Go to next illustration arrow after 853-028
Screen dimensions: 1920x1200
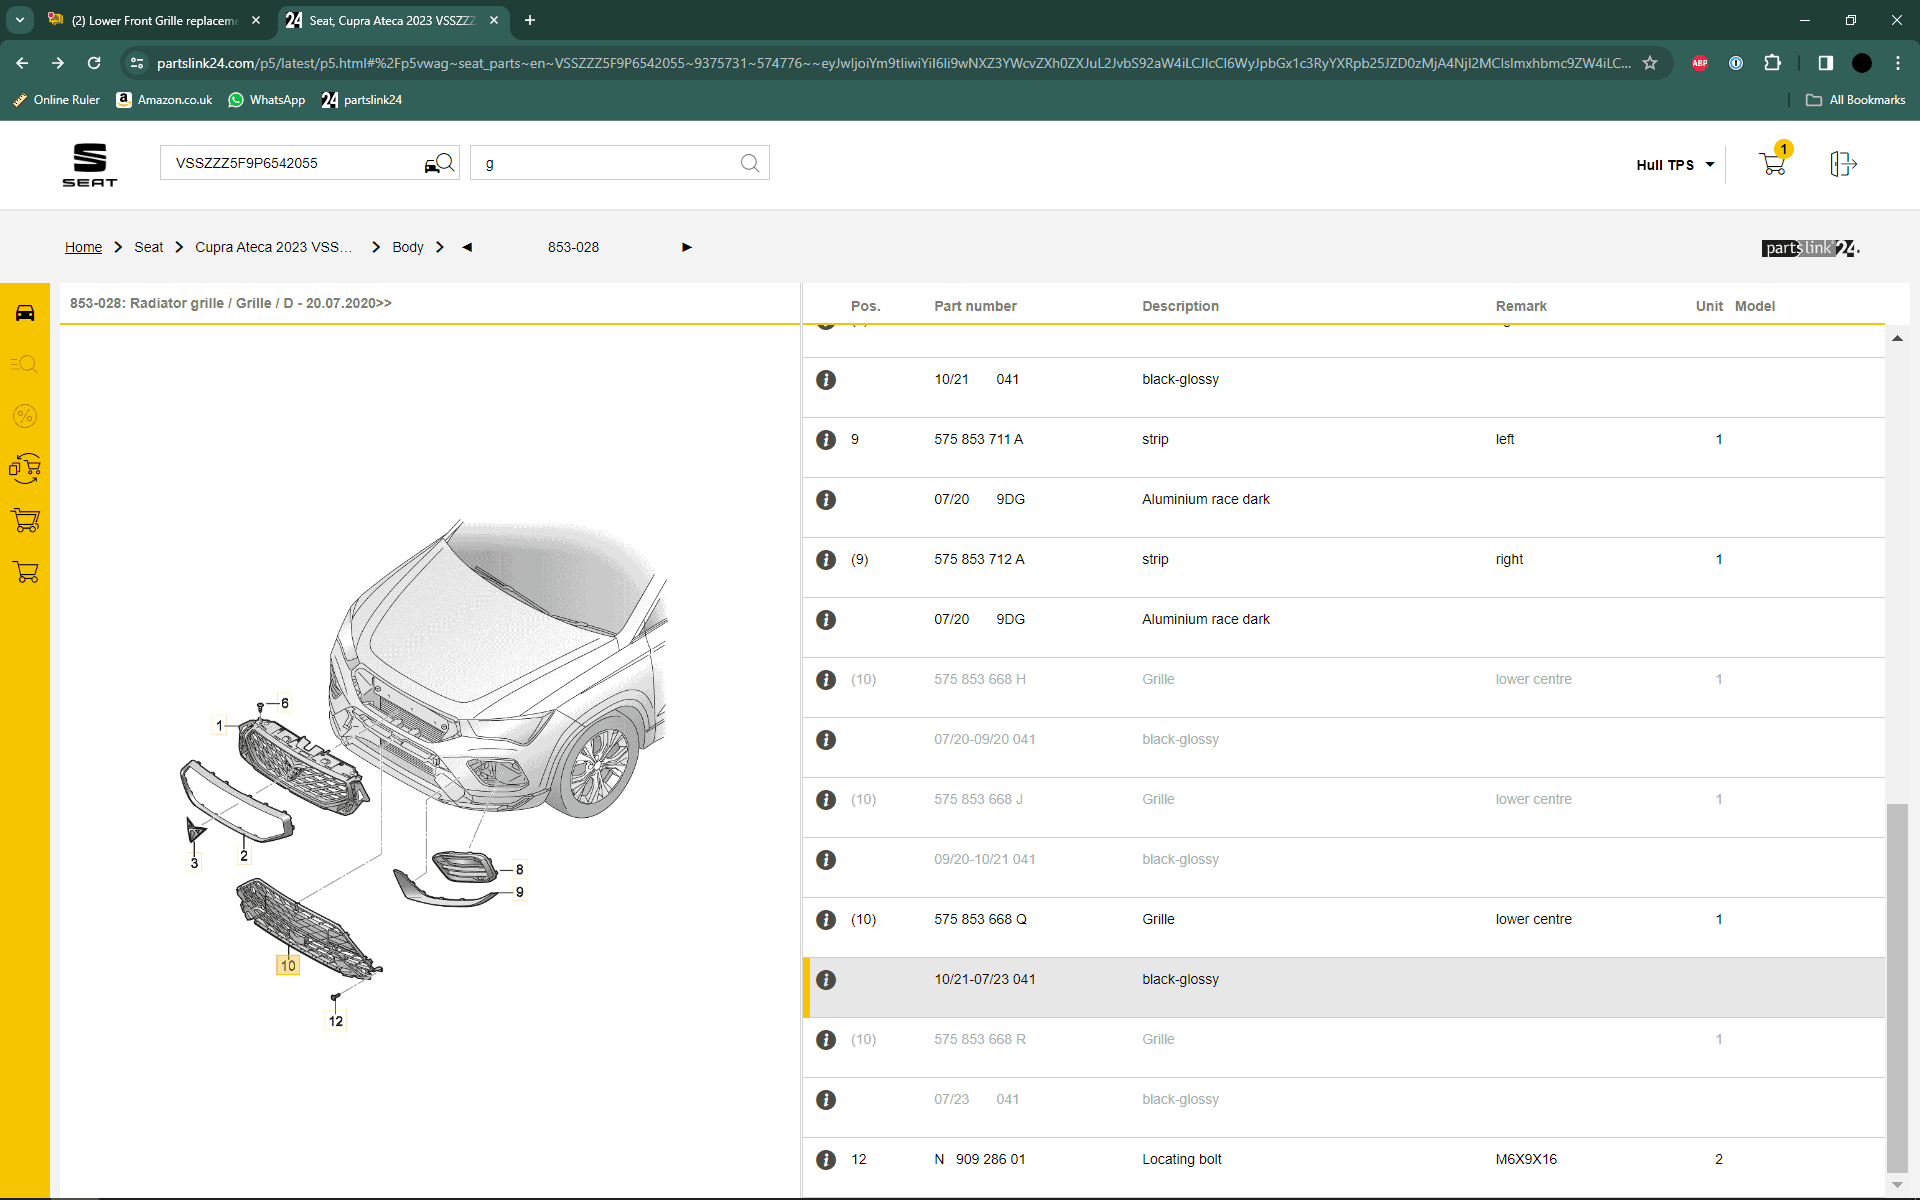point(686,247)
